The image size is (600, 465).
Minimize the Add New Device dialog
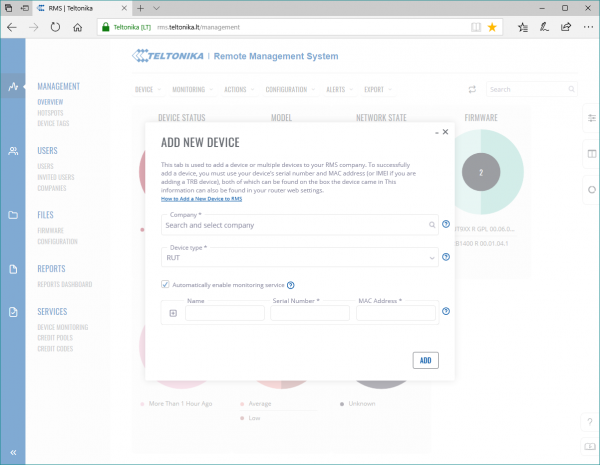(437, 133)
